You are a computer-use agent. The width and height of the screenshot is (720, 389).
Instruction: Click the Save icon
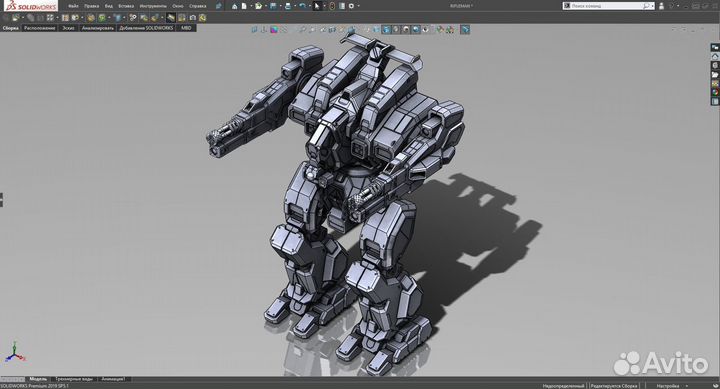point(273,6)
